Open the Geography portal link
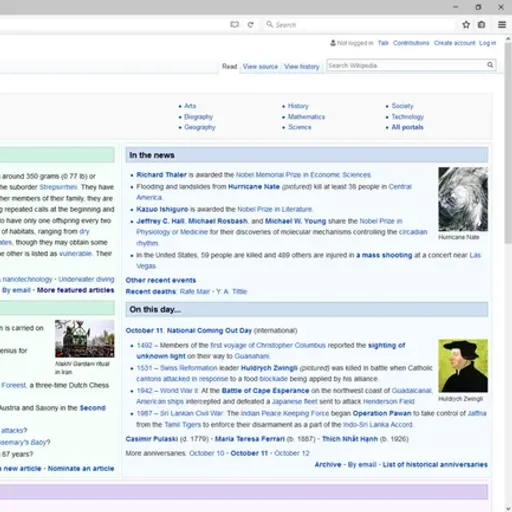Screen dimensions: 512x512 click(x=200, y=127)
